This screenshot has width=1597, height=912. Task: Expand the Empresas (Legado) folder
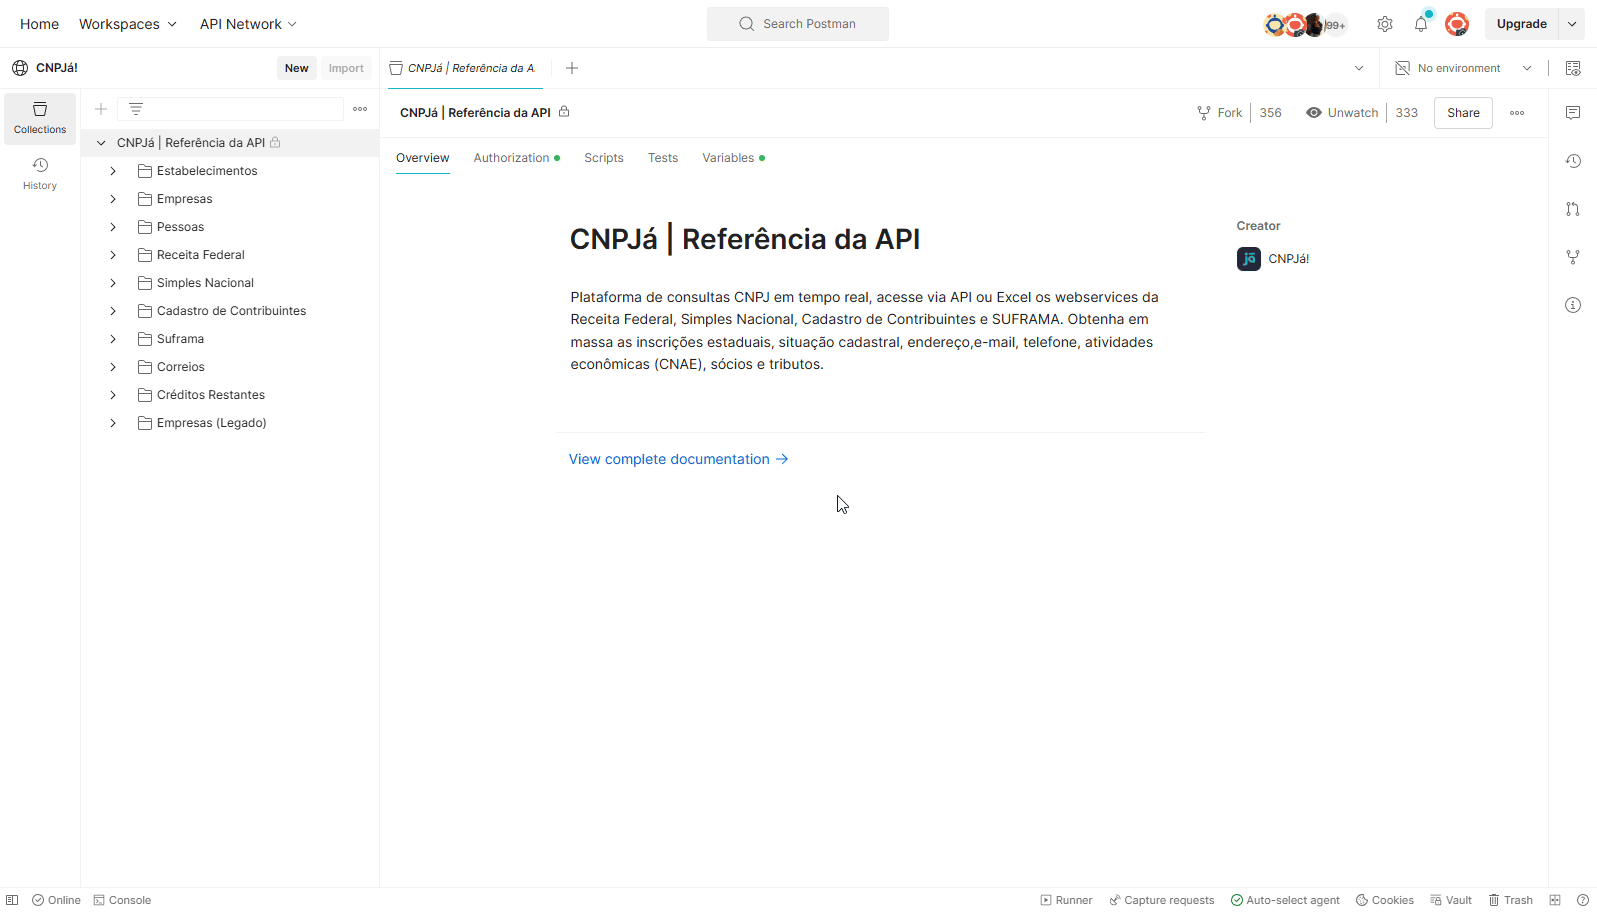point(113,423)
